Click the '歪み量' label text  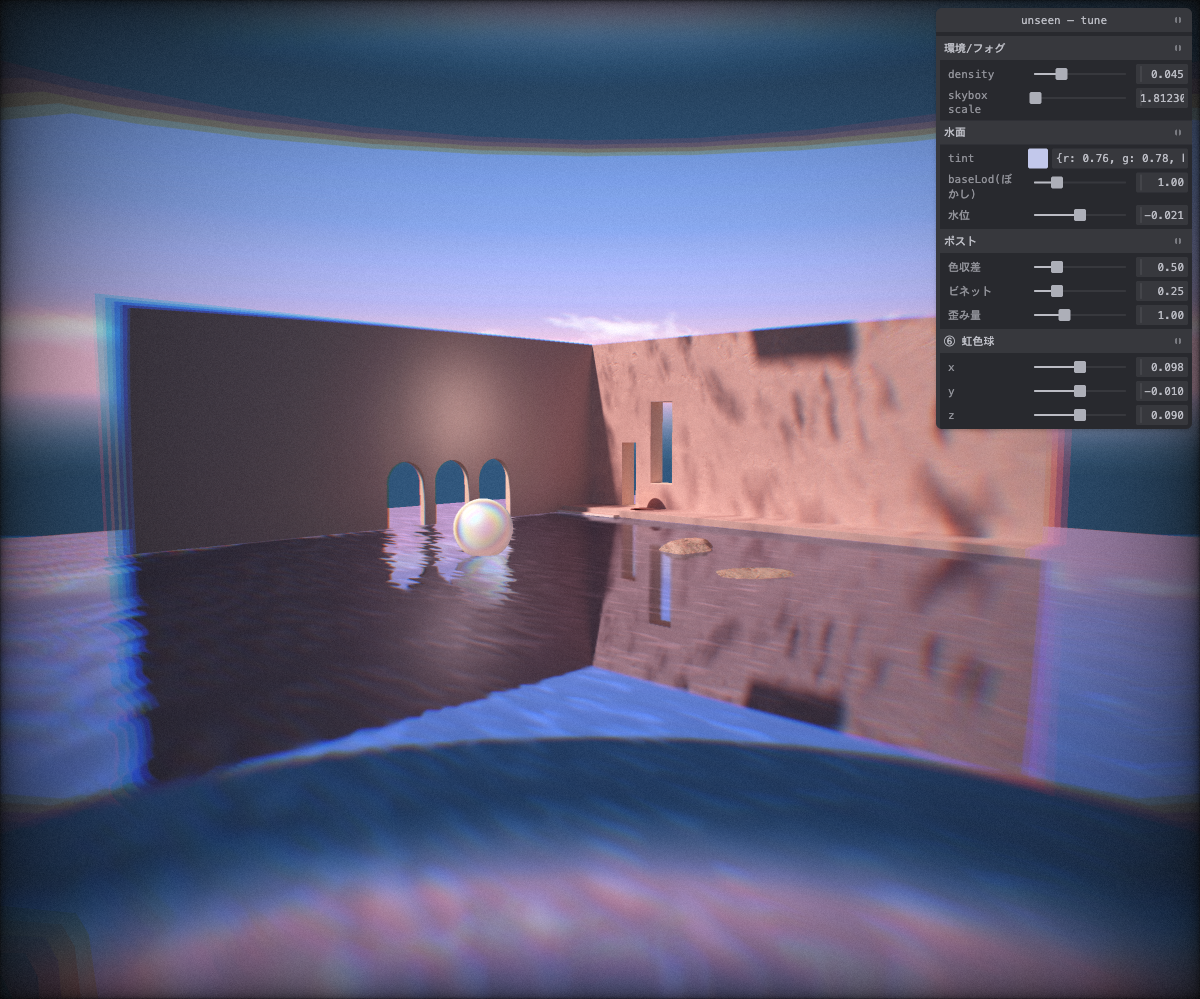tap(965, 315)
